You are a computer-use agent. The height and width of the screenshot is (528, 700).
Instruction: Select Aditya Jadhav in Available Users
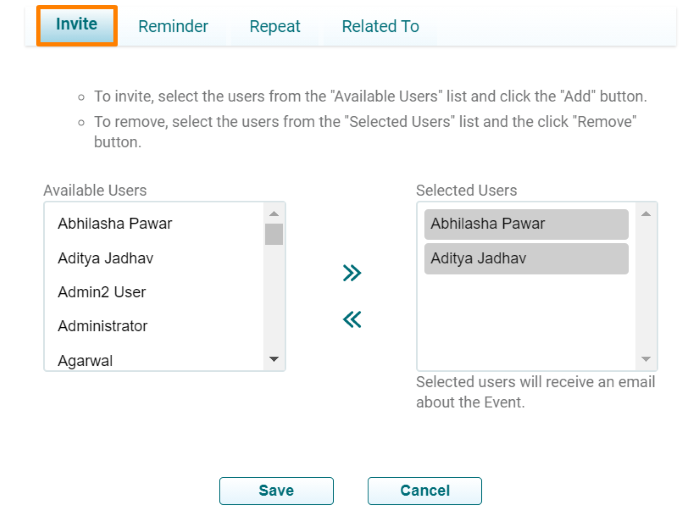click(105, 258)
